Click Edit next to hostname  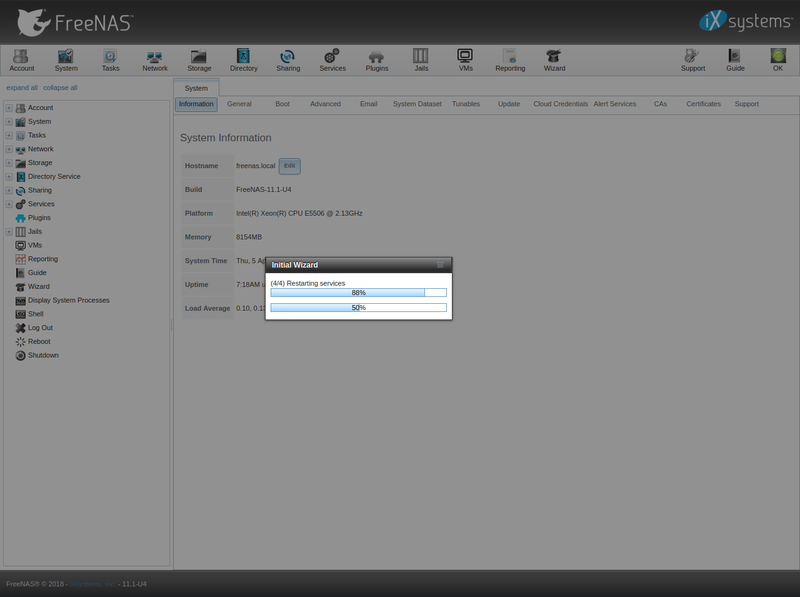(289, 166)
